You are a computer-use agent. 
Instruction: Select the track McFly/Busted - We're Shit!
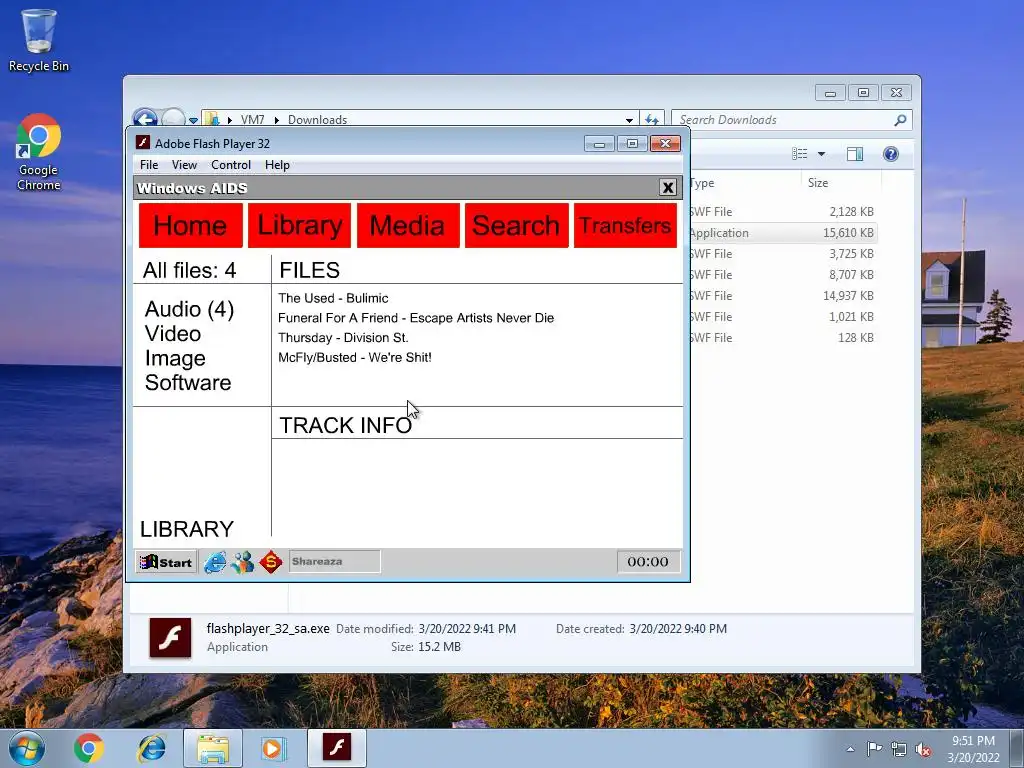(x=355, y=357)
